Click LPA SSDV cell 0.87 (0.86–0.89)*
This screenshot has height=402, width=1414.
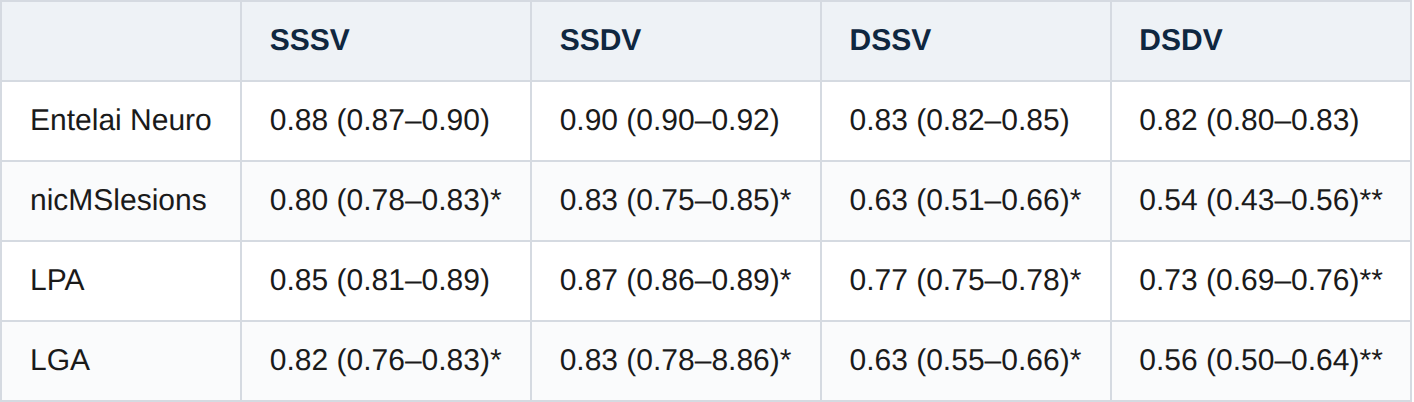coord(675,281)
